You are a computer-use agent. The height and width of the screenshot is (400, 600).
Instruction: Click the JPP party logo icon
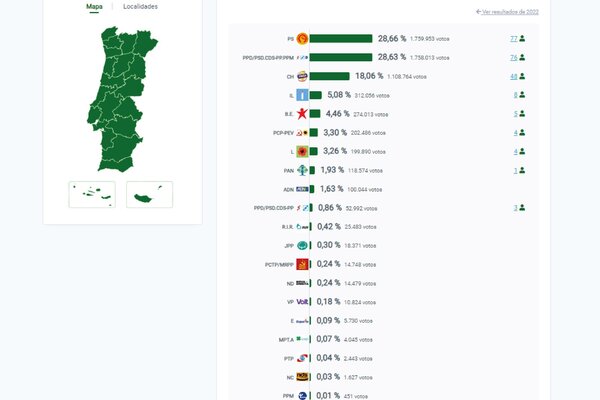point(302,245)
